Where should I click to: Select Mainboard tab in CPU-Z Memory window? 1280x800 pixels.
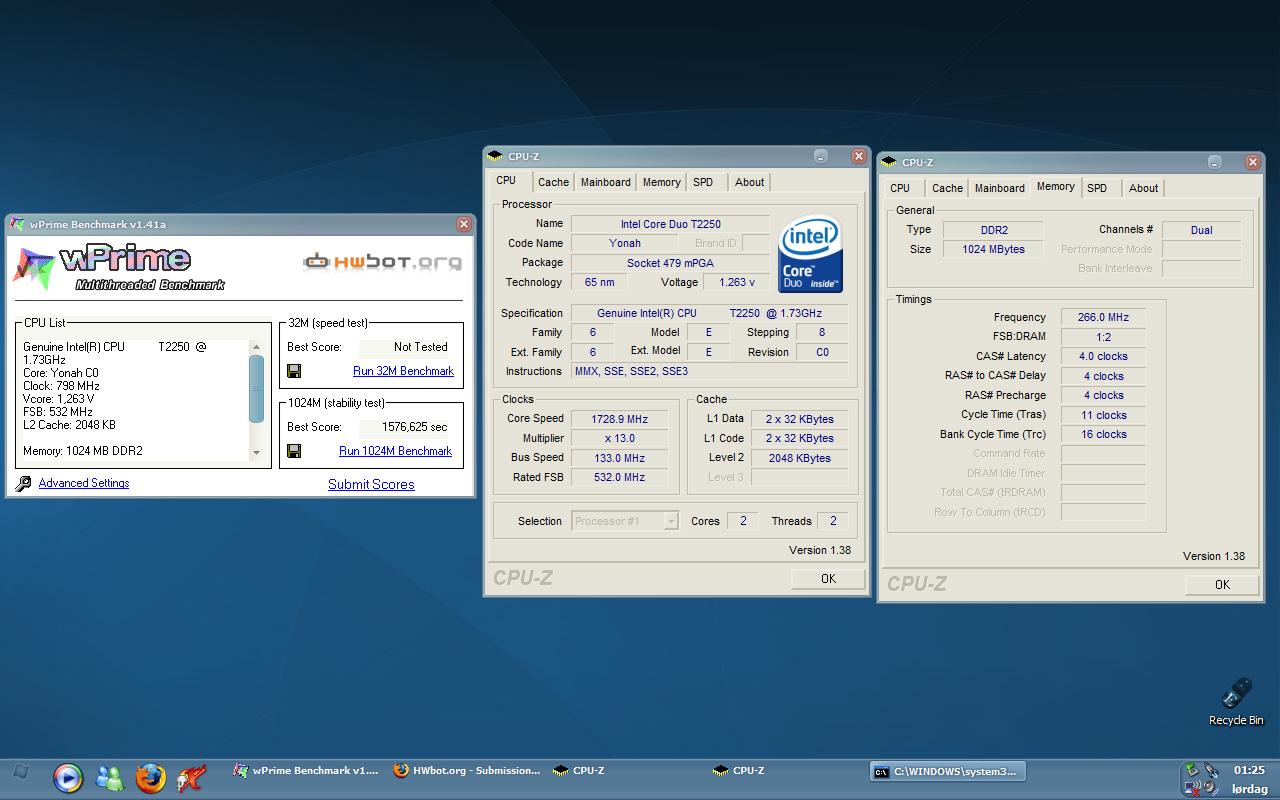(x=1000, y=188)
